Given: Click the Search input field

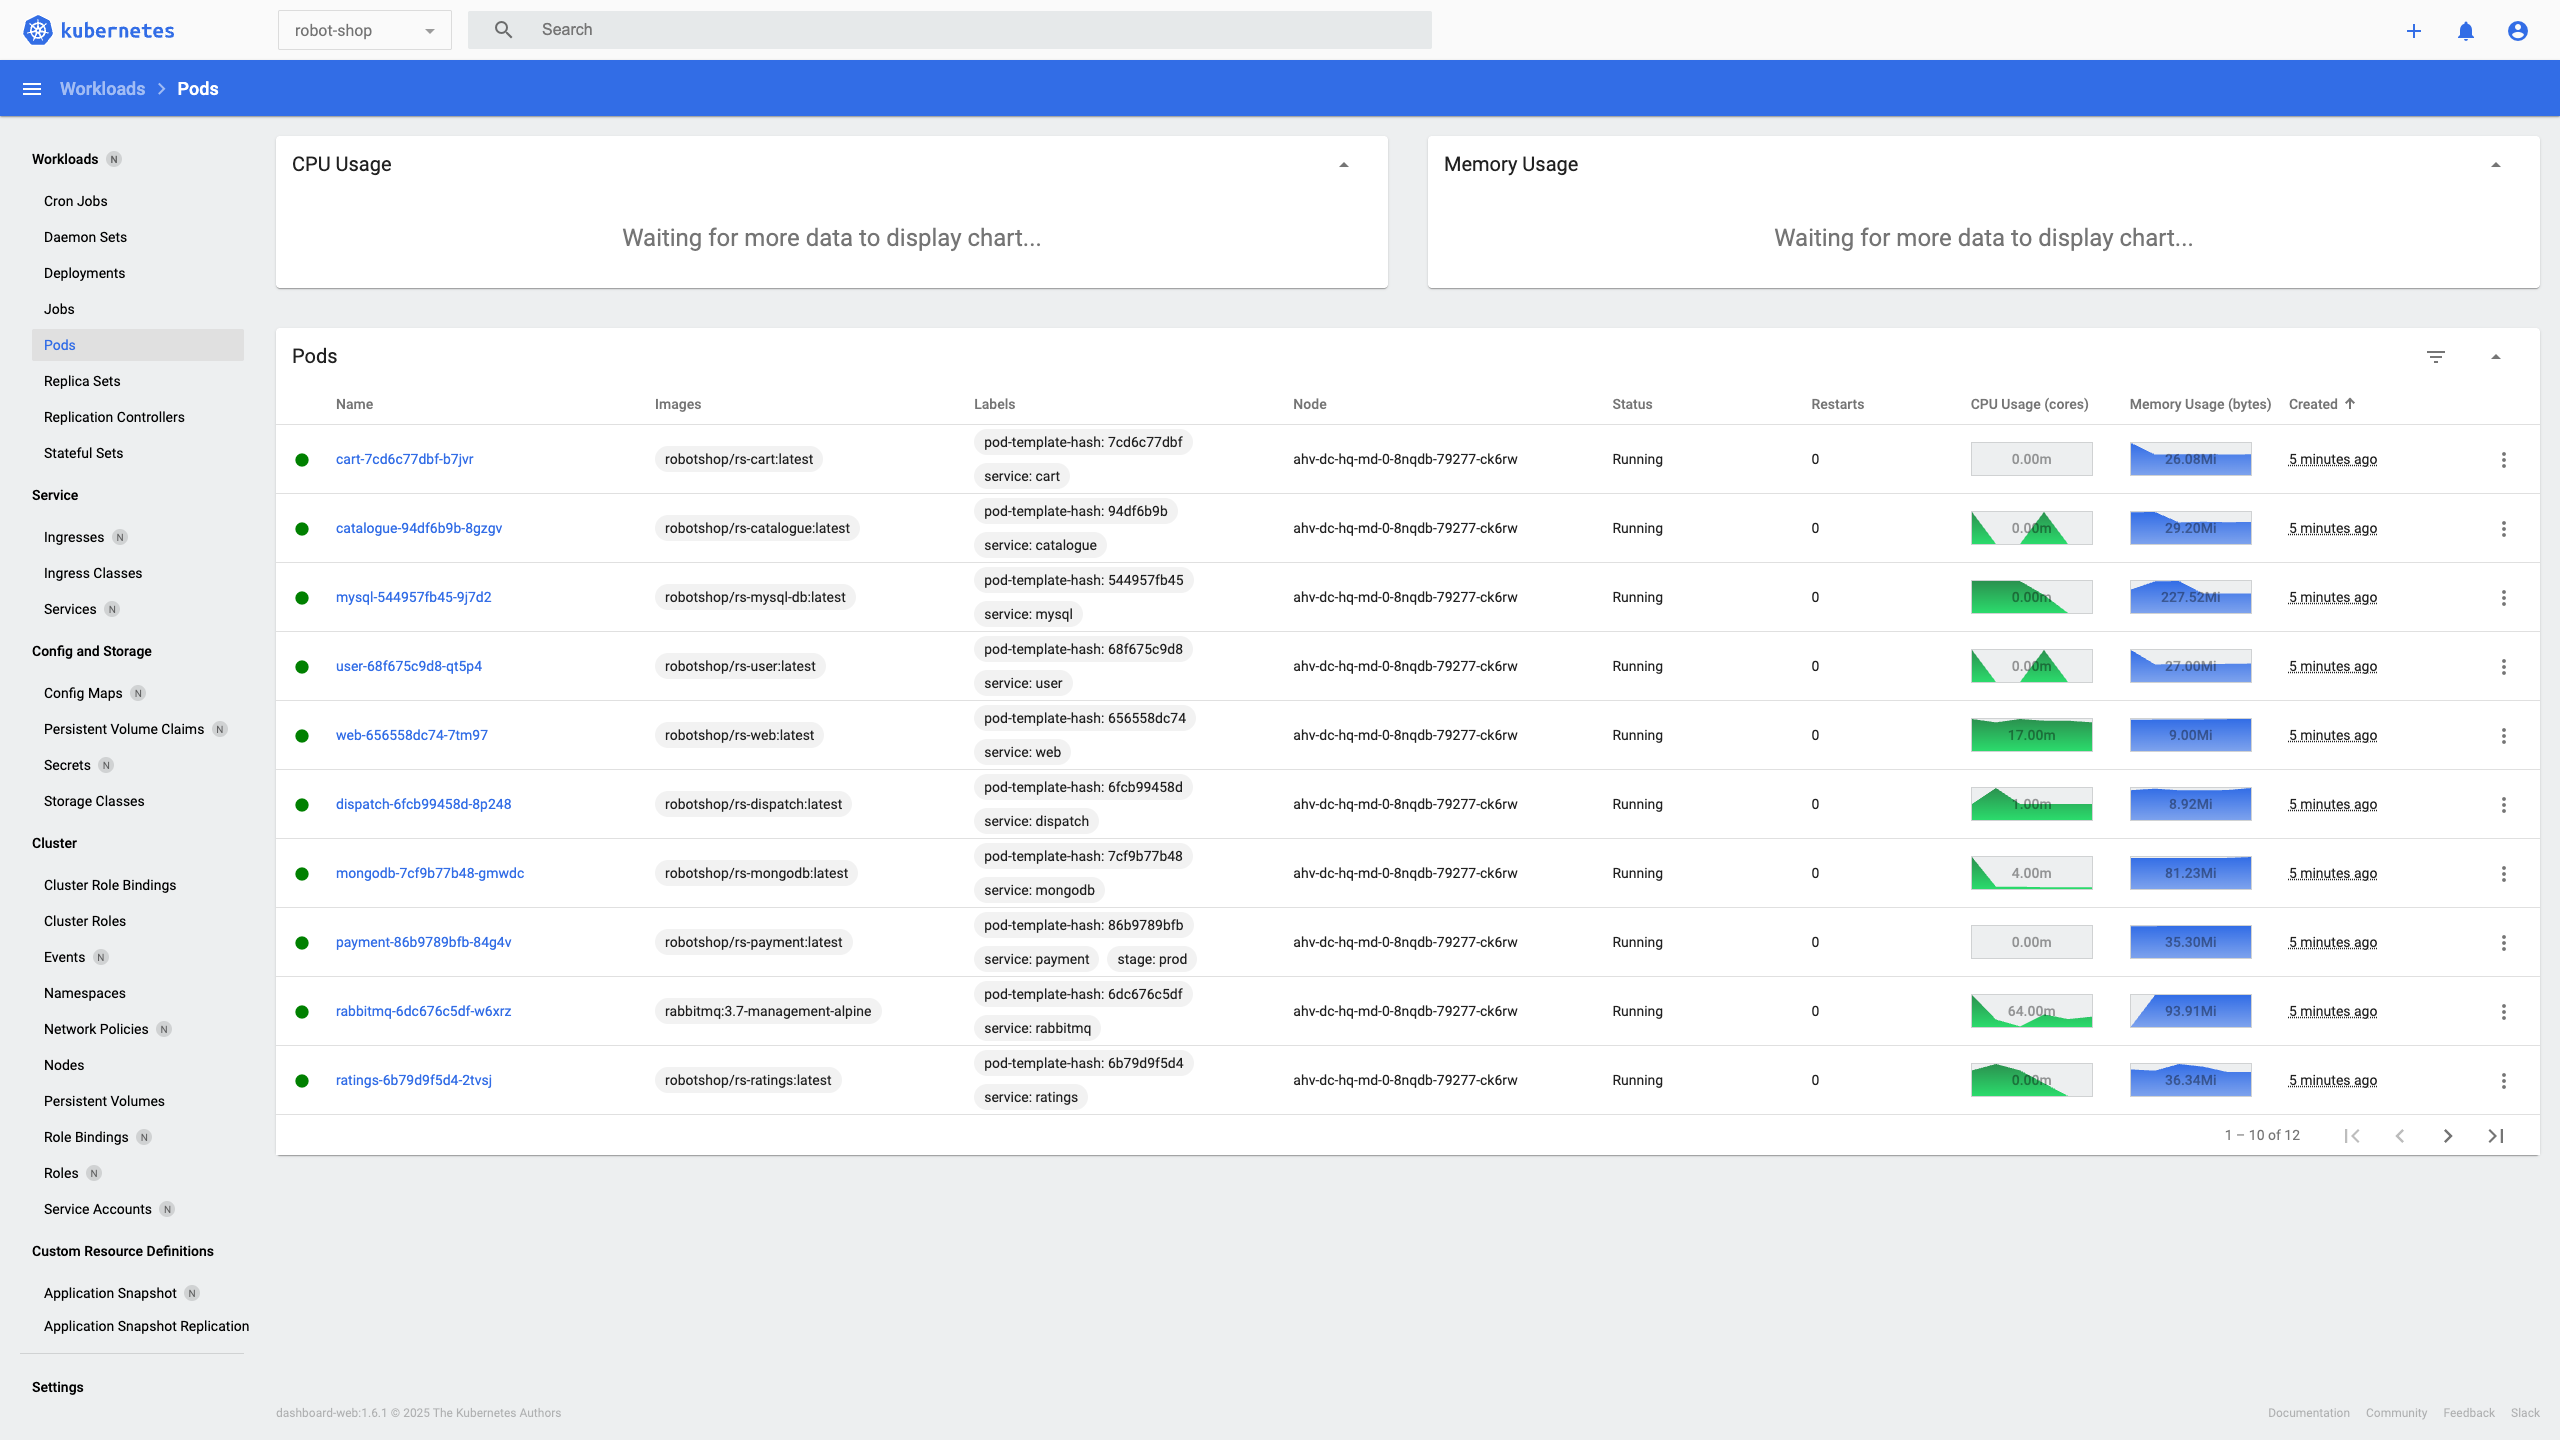Looking at the screenshot, I should [x=980, y=30].
